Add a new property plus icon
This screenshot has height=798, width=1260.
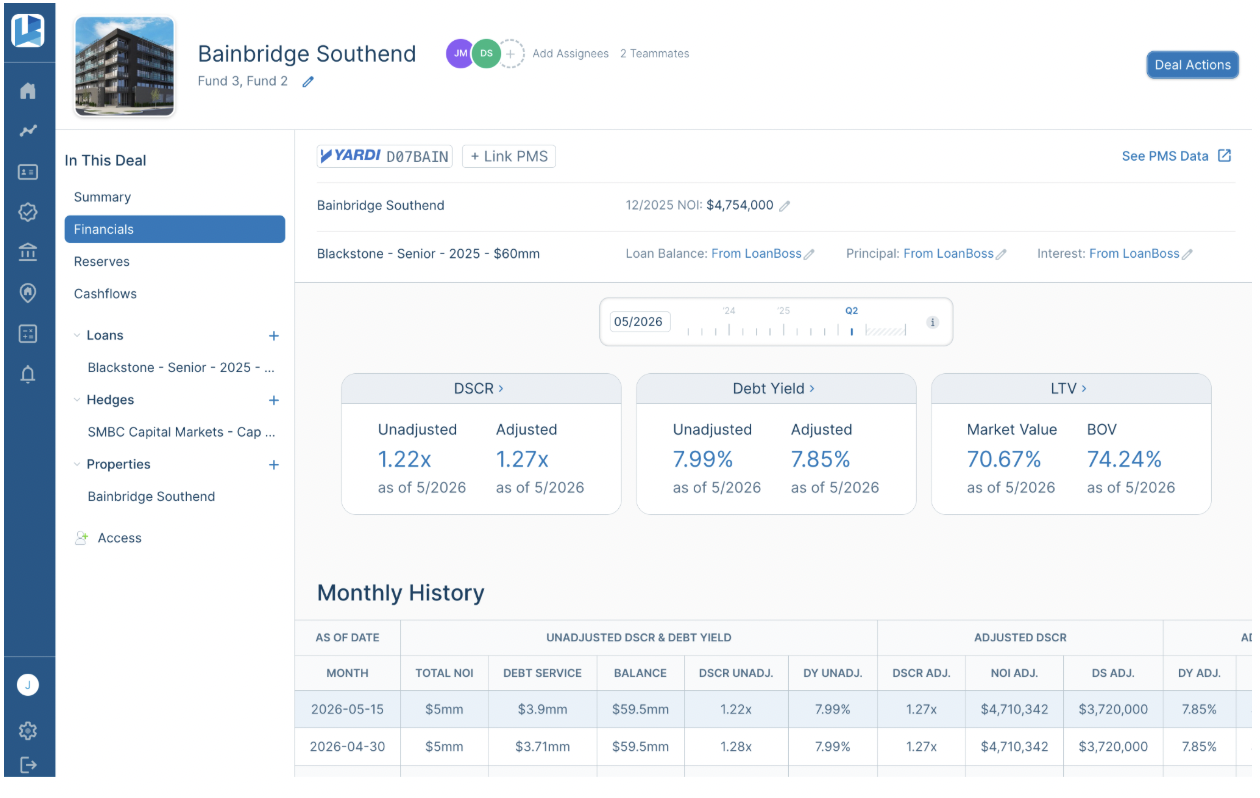coord(274,465)
